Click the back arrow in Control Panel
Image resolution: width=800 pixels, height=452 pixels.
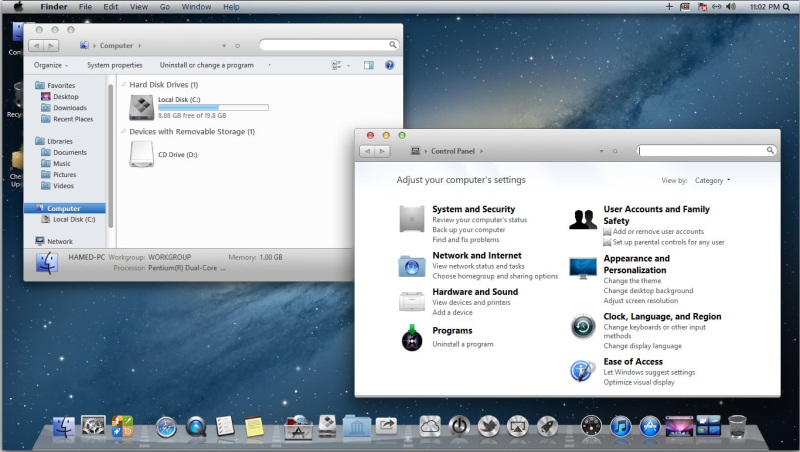[x=367, y=151]
